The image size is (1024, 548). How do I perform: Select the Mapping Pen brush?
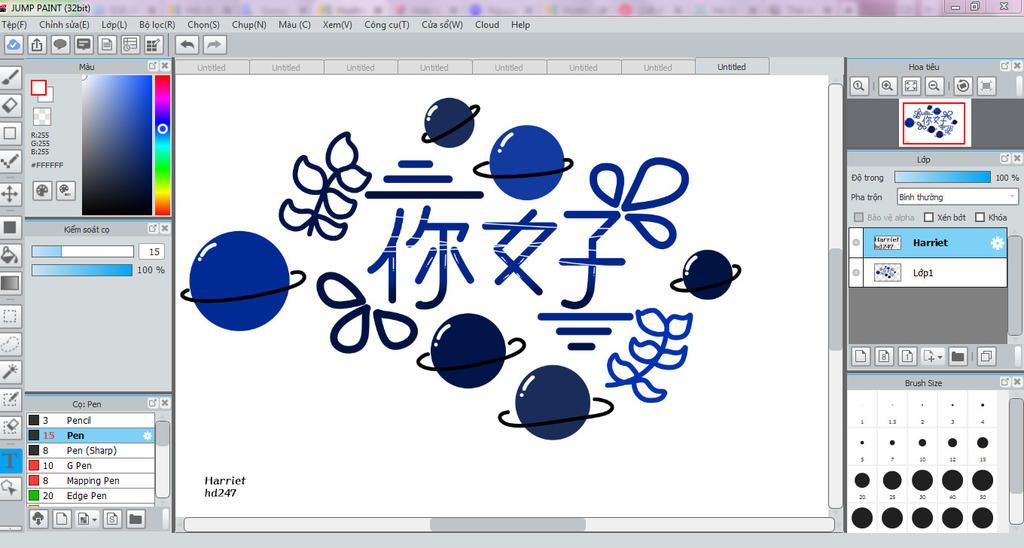click(x=91, y=481)
